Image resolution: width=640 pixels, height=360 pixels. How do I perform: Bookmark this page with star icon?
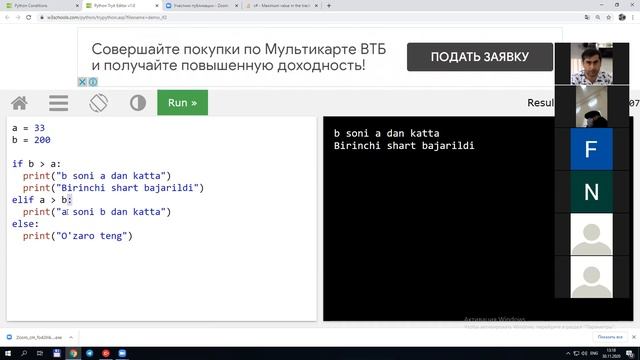point(609,18)
